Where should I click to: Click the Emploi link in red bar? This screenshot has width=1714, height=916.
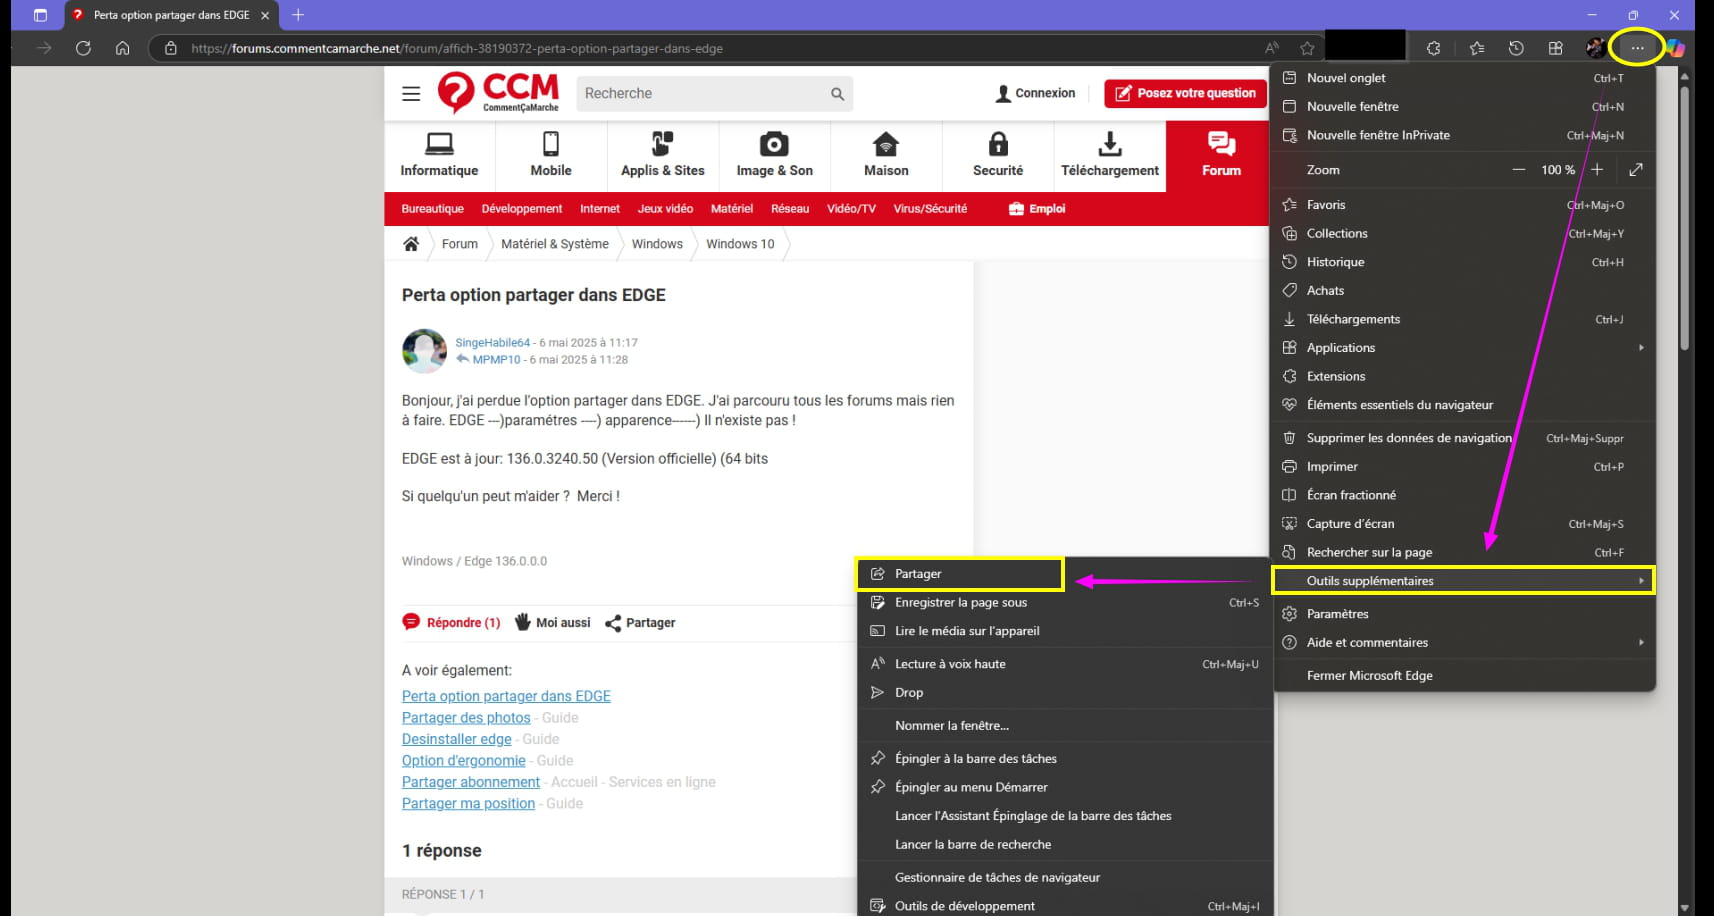point(1037,209)
